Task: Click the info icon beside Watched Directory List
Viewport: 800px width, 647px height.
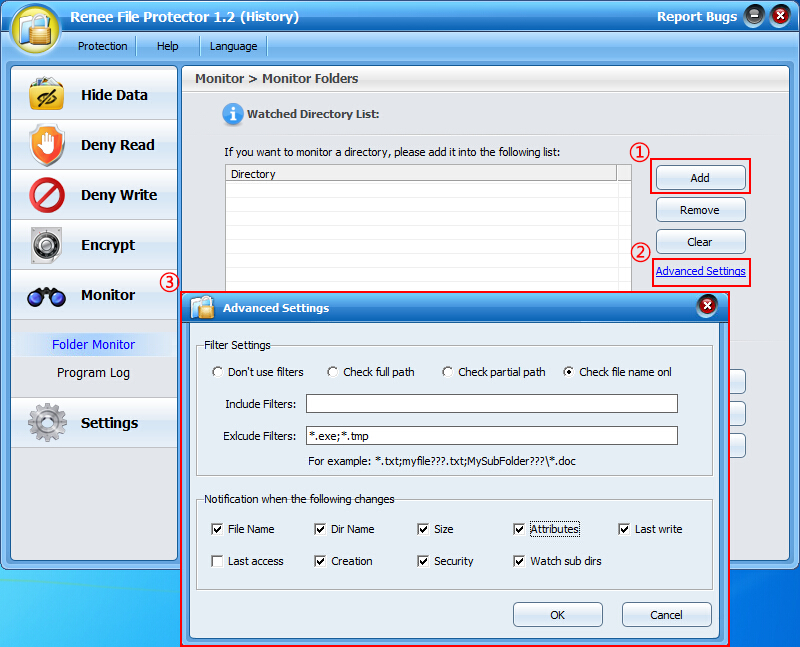Action: click(233, 114)
